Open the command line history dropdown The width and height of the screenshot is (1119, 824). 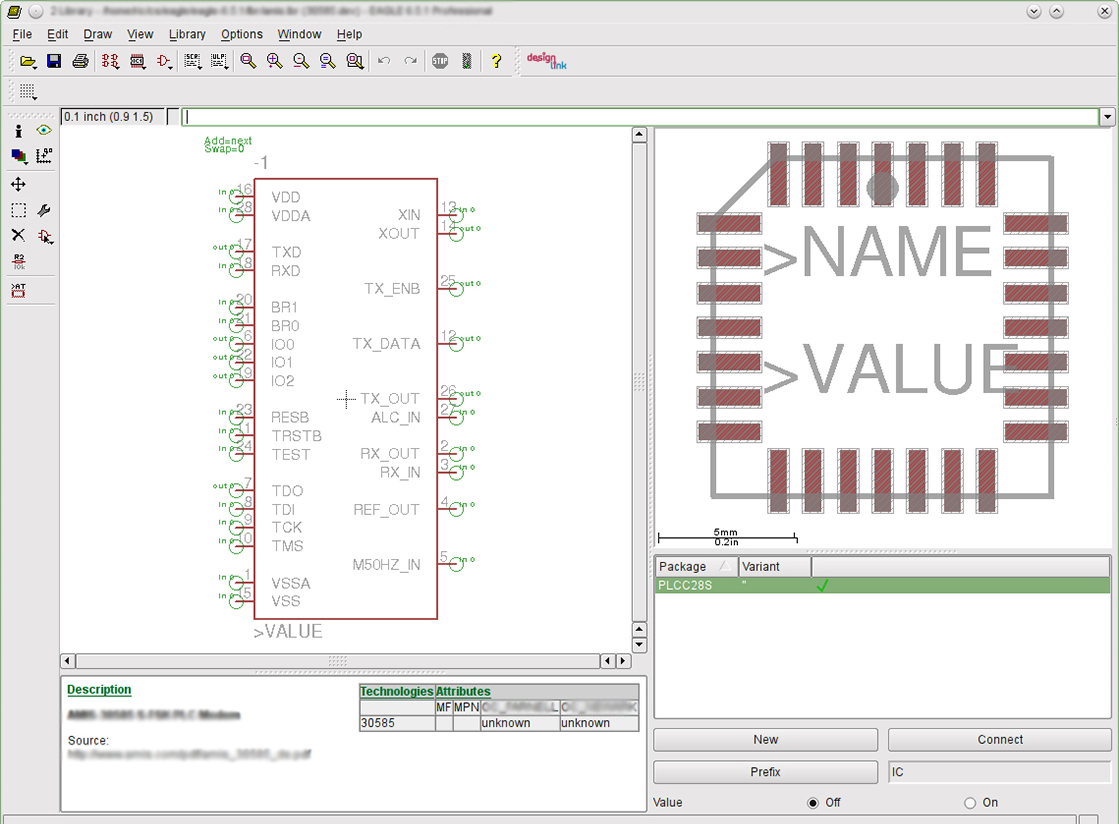pos(1107,117)
